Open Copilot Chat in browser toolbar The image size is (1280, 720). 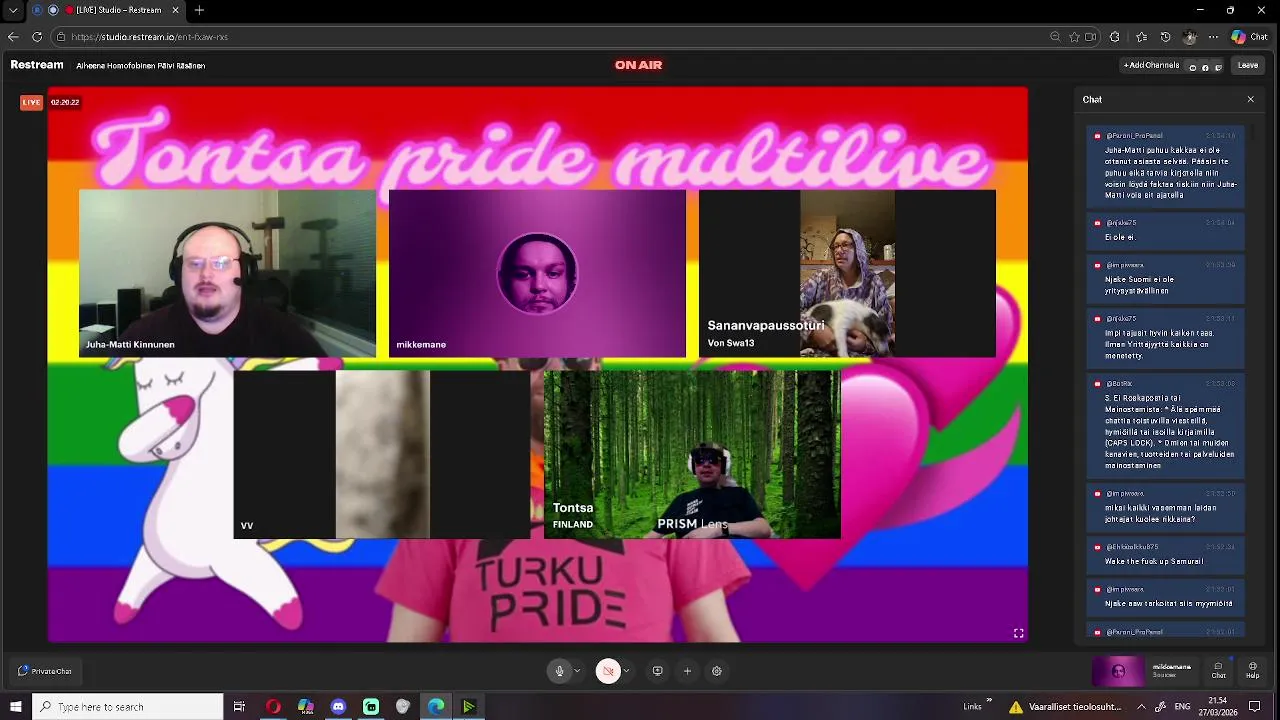point(1250,37)
